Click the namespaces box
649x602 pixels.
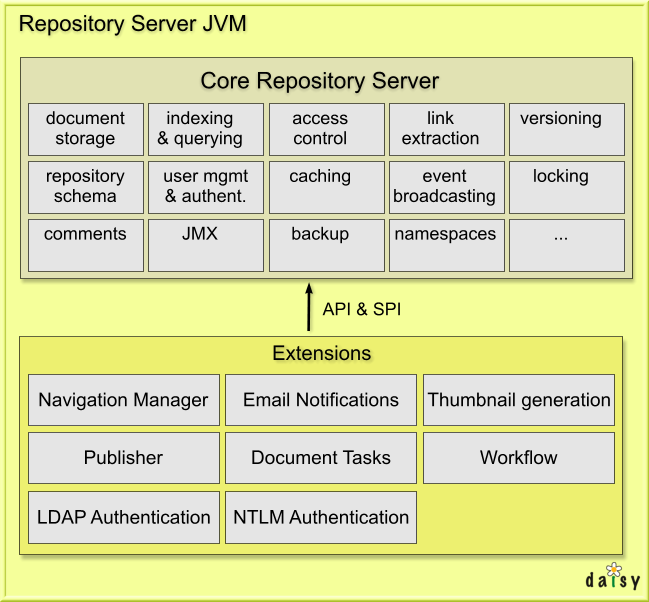(x=446, y=245)
